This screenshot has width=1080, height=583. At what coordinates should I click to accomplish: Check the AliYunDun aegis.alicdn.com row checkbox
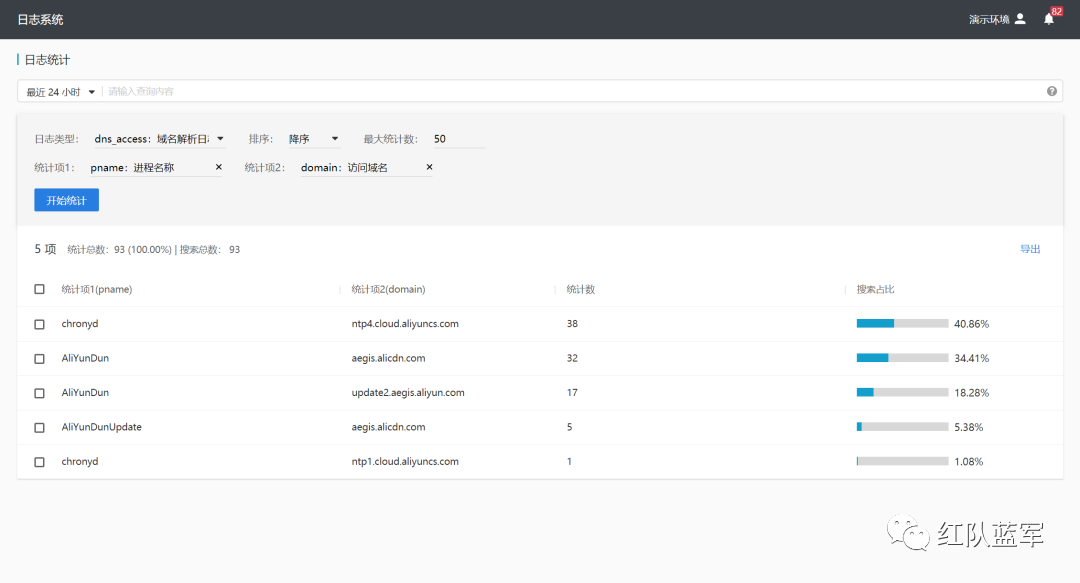(x=39, y=358)
